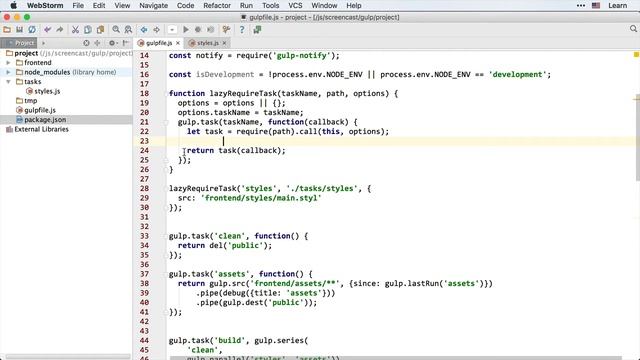Click the Redo arrow icon
640x360 pixels.
pyautogui.click(x=60, y=29)
